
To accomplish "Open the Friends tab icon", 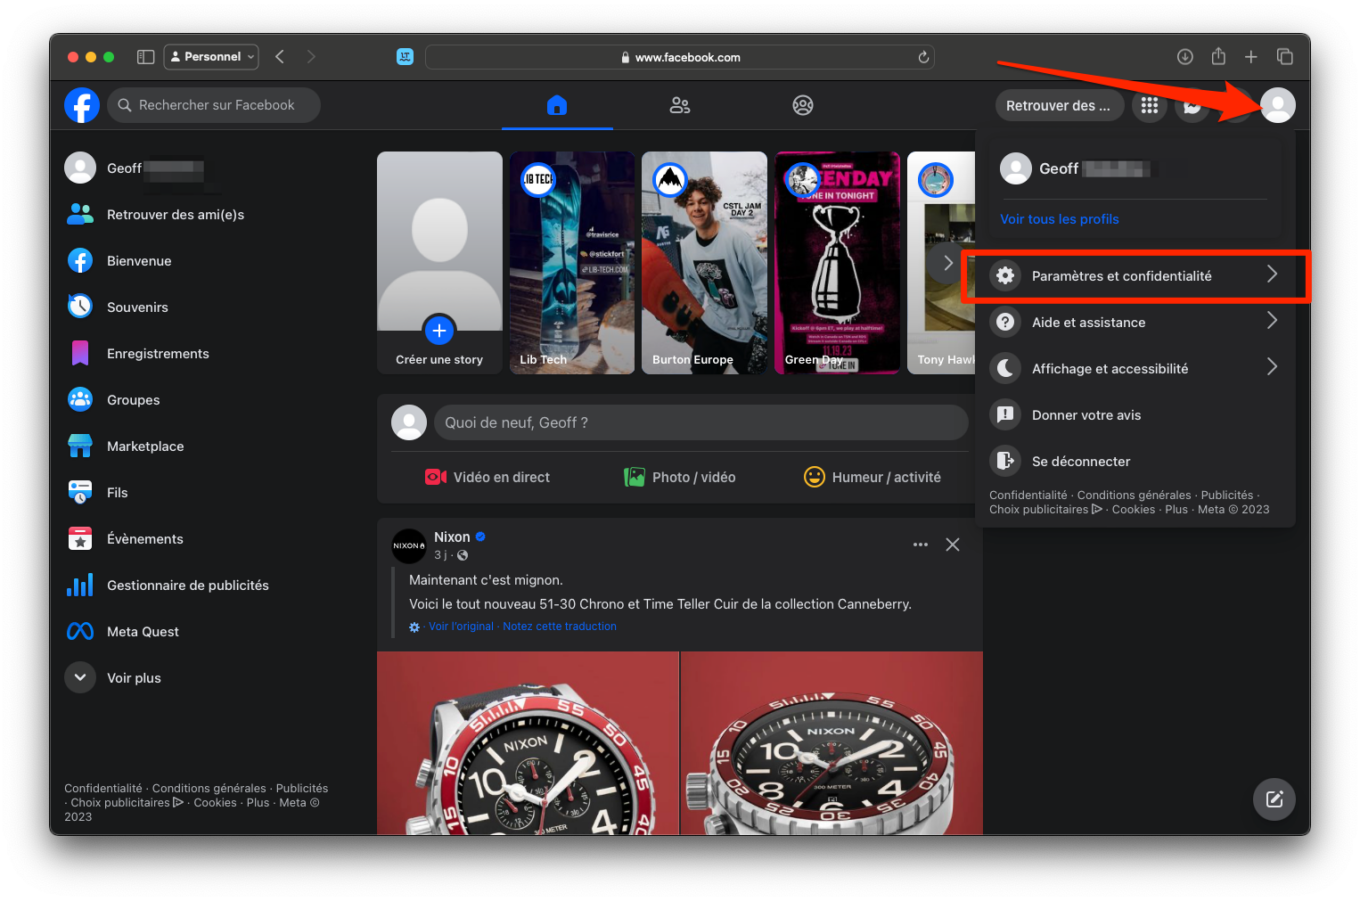I will (680, 105).
